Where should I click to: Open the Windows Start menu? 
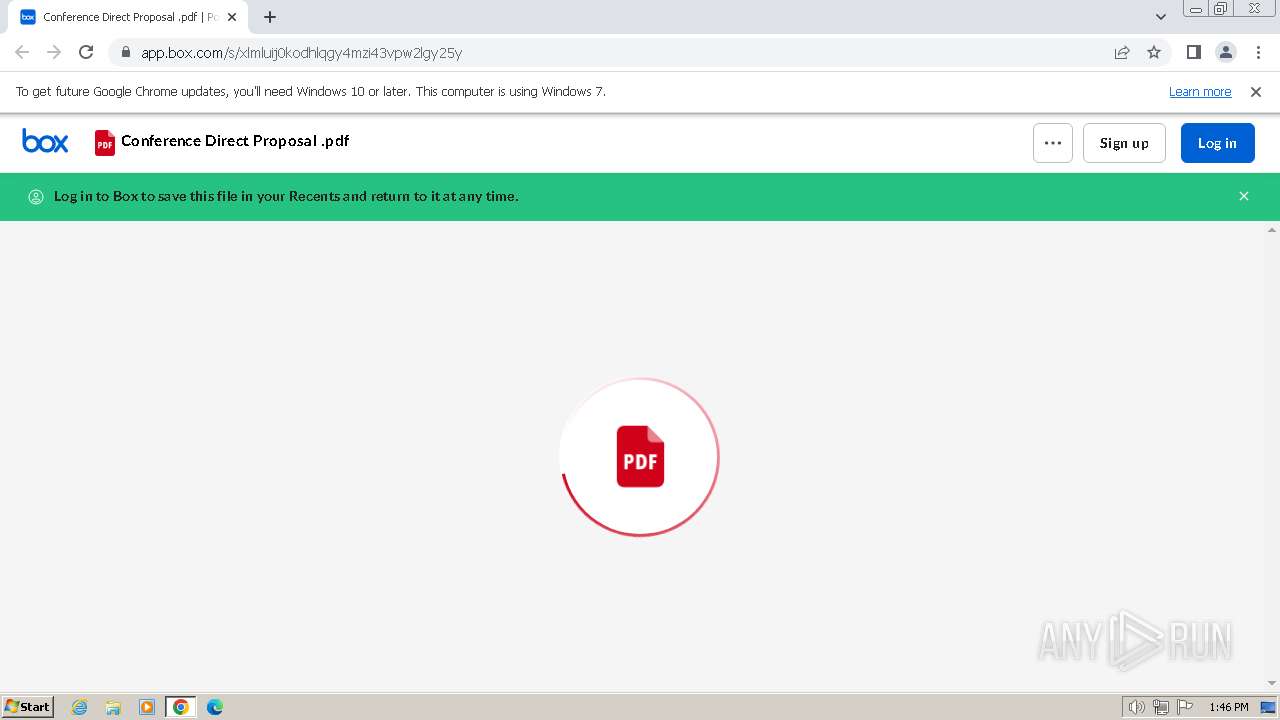coord(28,707)
